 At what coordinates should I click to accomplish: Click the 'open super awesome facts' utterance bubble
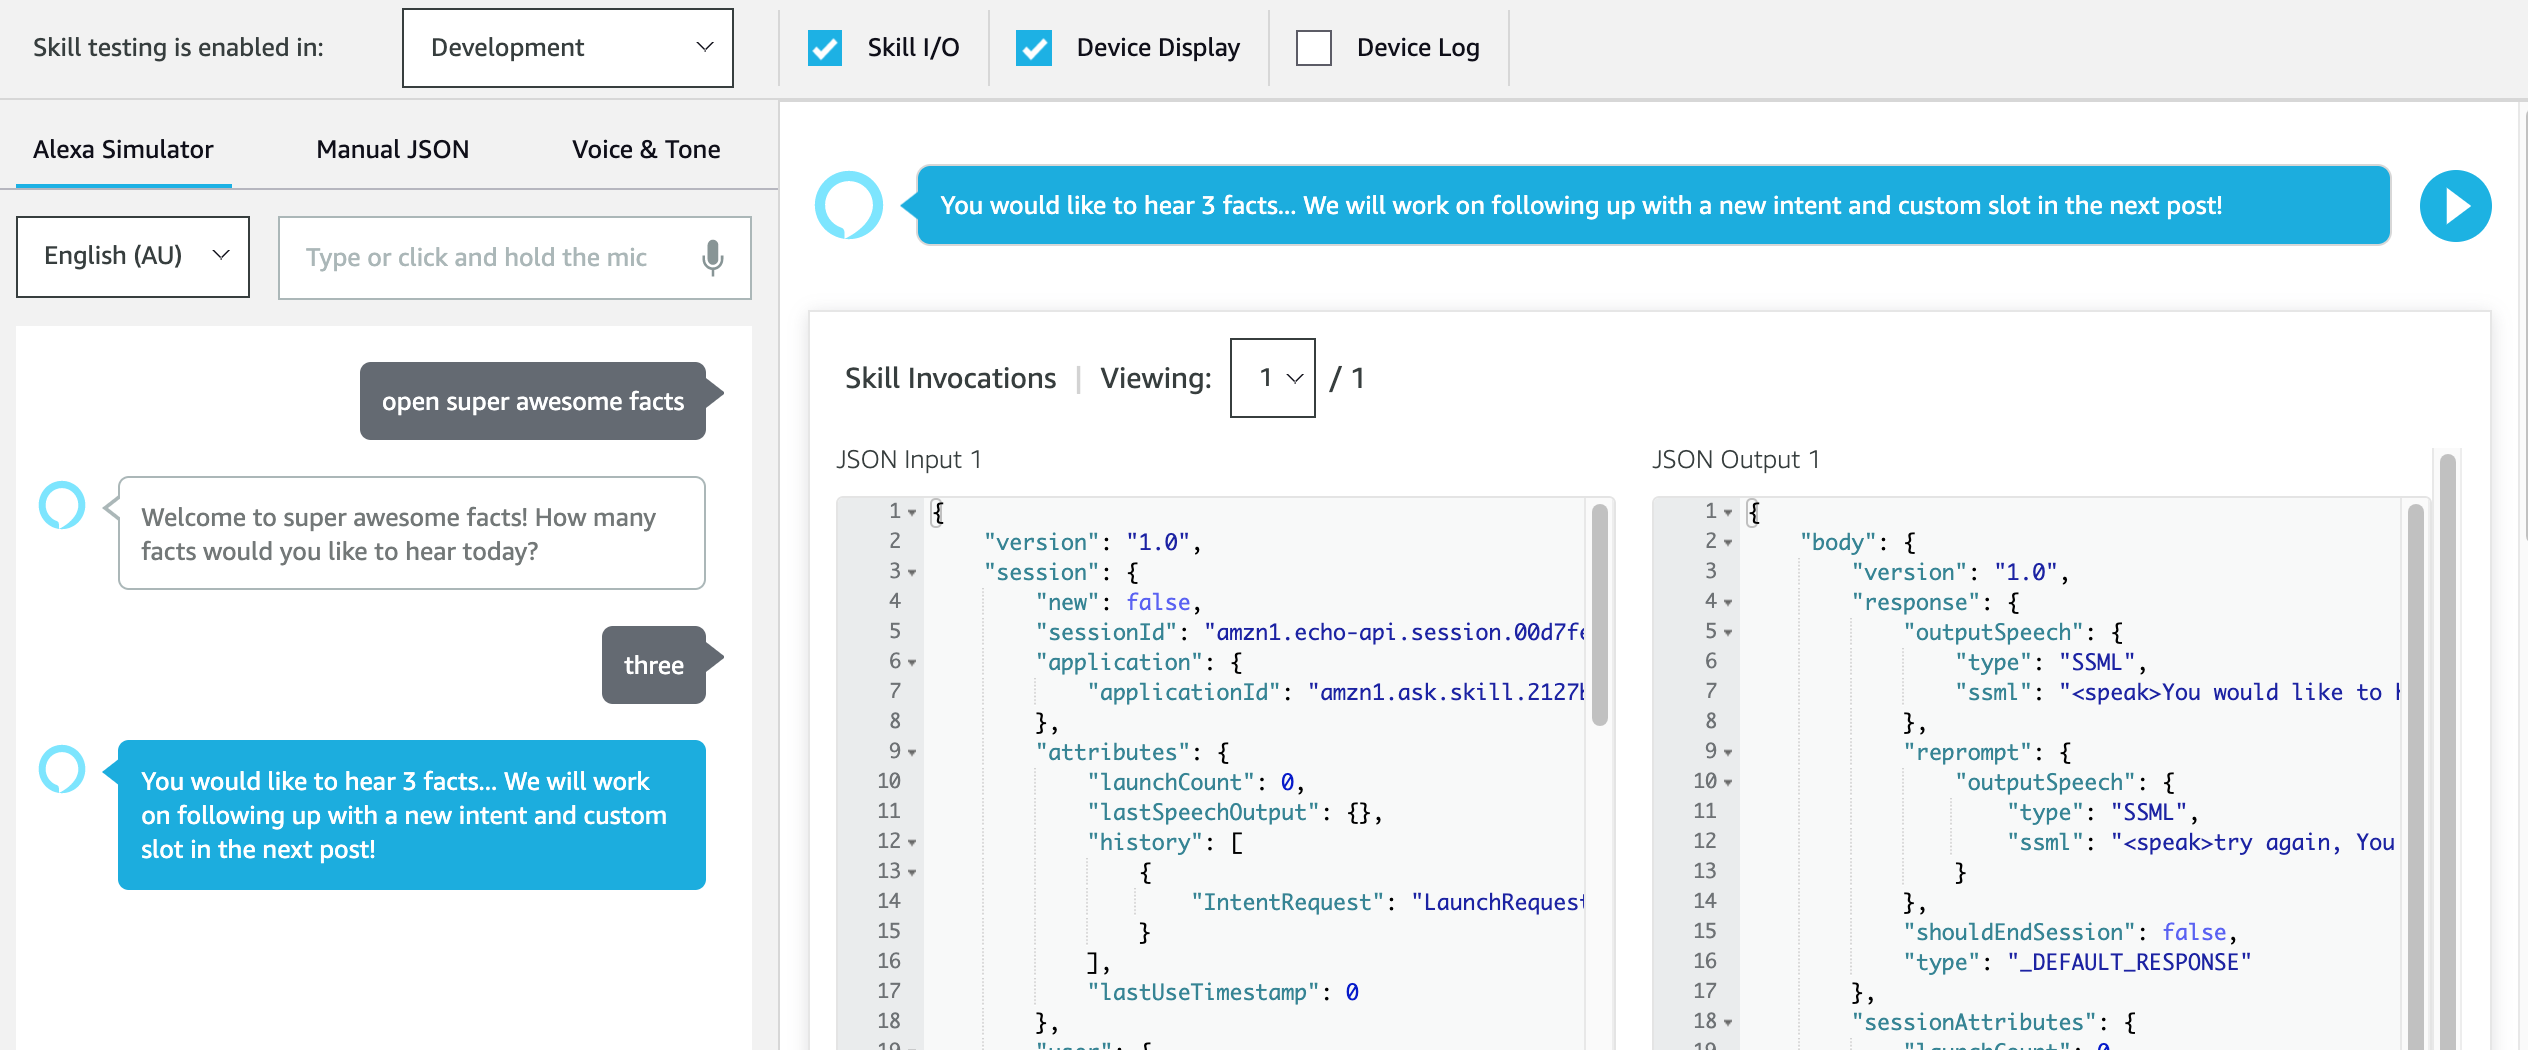click(x=533, y=401)
